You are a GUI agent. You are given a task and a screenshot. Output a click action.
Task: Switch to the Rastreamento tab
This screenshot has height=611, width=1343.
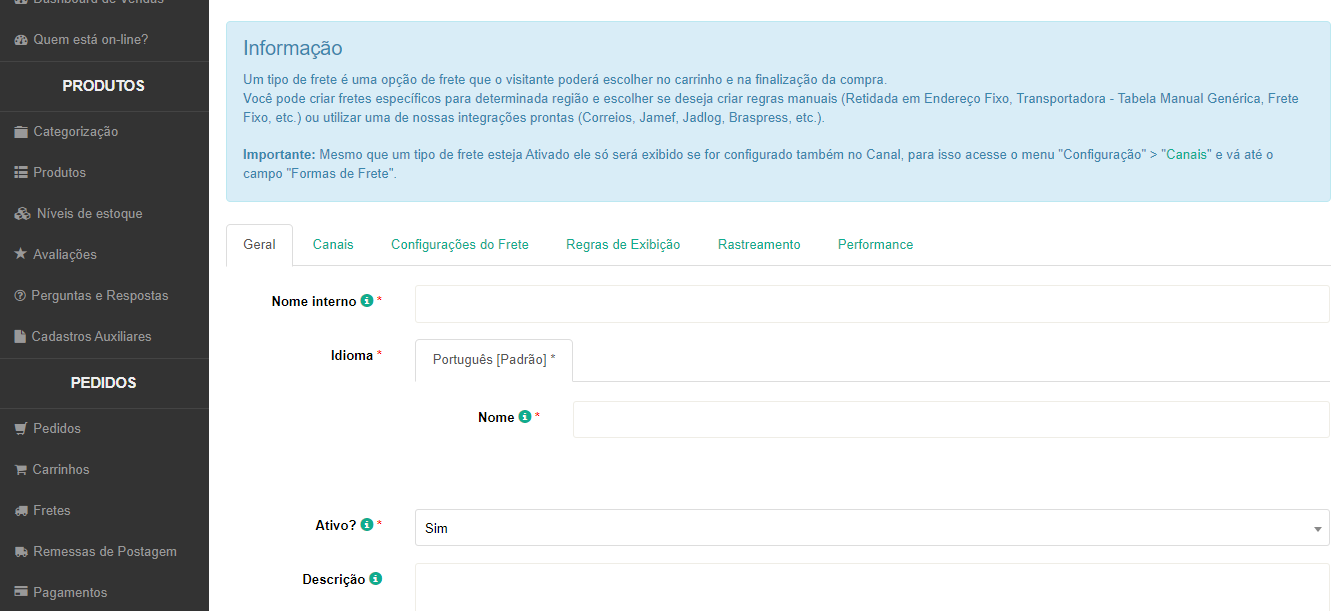click(759, 245)
